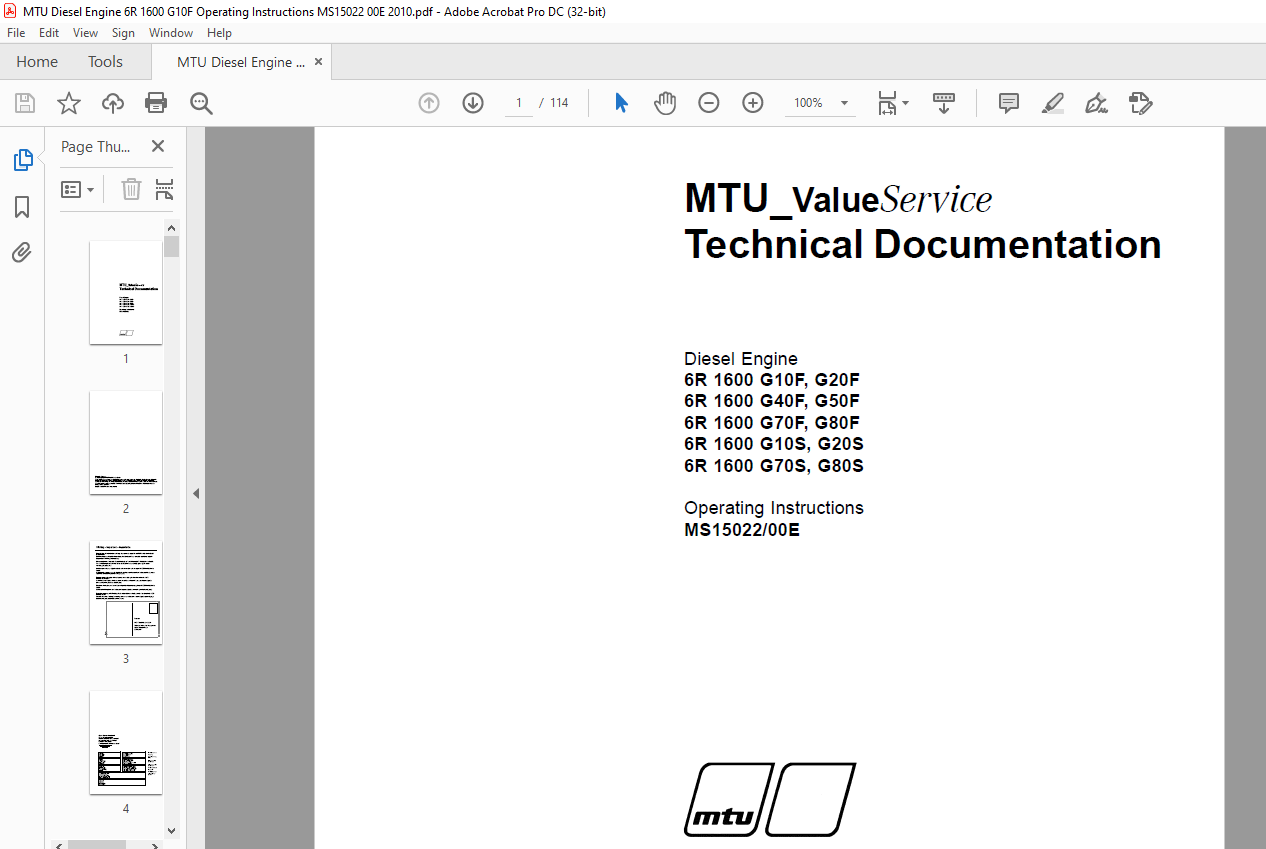Image resolution: width=1266 pixels, height=849 pixels.
Task: Click the current page number field
Action: click(519, 103)
